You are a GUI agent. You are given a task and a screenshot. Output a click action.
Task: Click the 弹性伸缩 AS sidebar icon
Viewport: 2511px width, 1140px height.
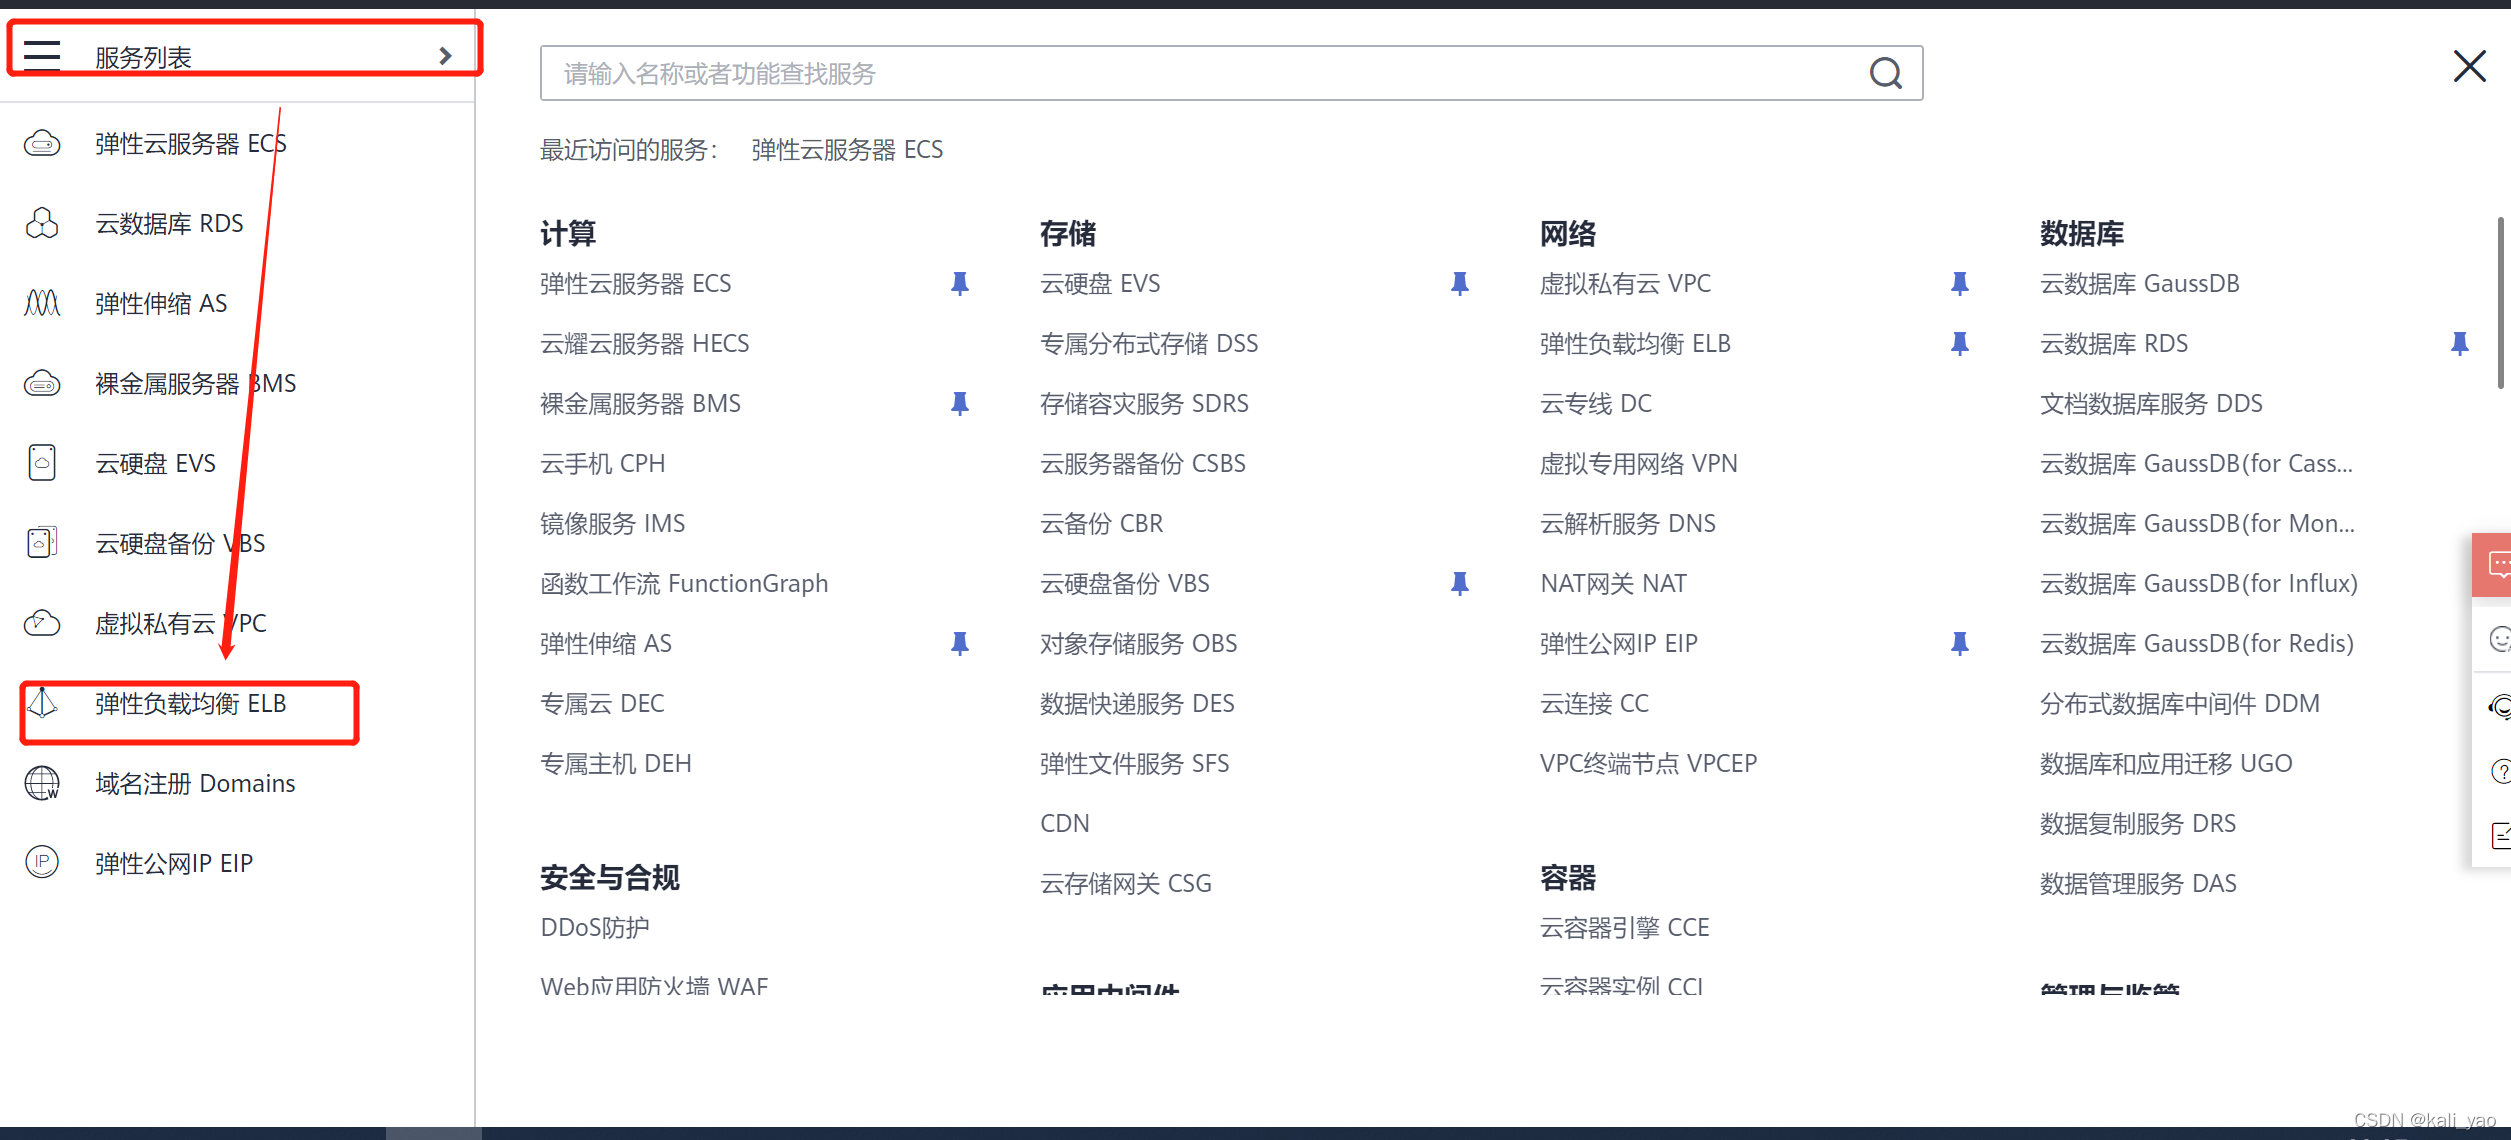click(42, 303)
